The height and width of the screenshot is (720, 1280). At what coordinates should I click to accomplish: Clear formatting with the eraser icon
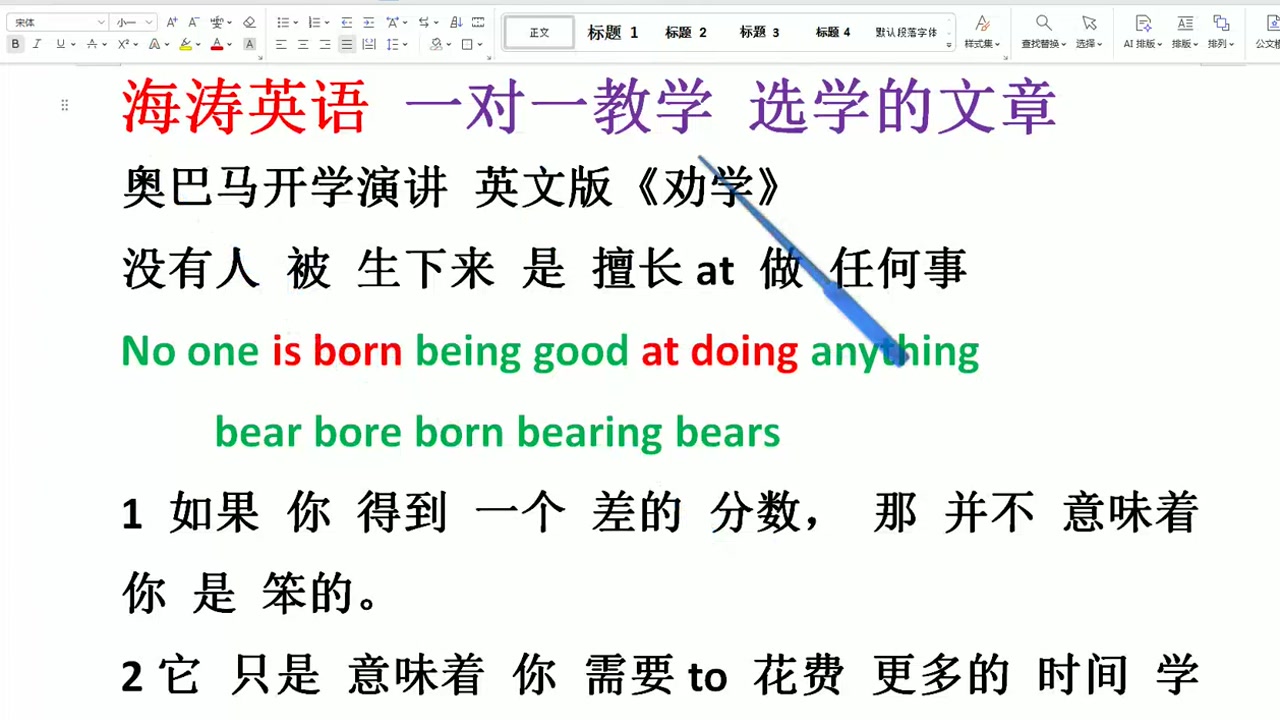249,22
